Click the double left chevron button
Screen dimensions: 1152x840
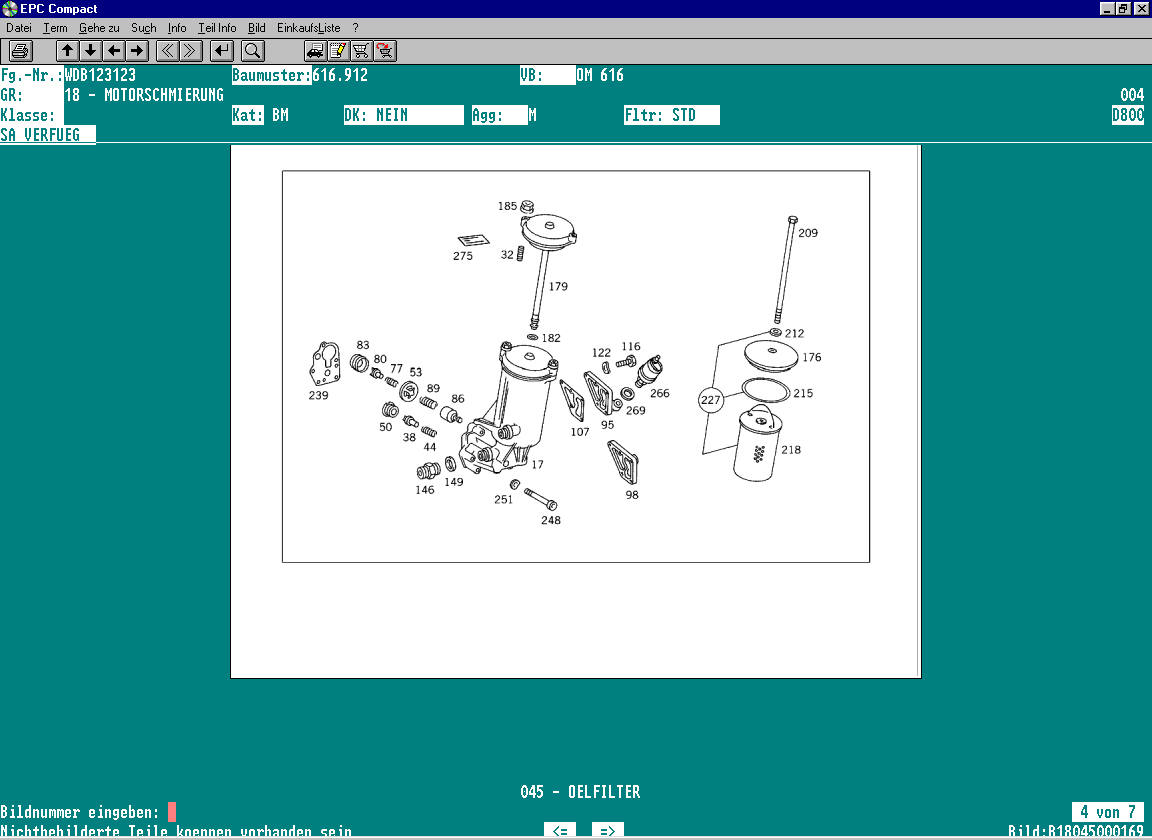(168, 50)
